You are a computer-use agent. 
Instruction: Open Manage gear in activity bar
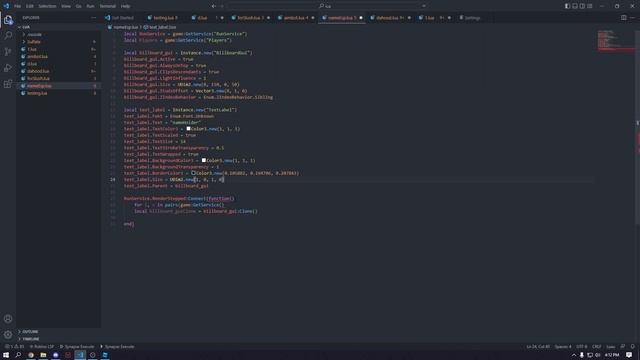tap(8, 335)
